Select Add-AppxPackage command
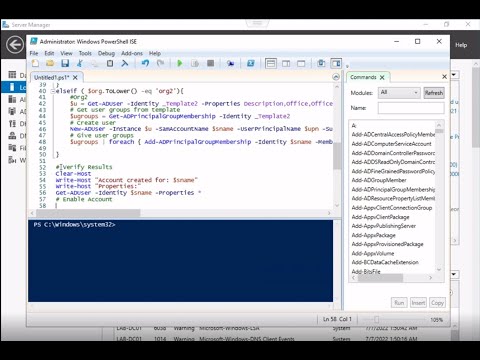 373,235
